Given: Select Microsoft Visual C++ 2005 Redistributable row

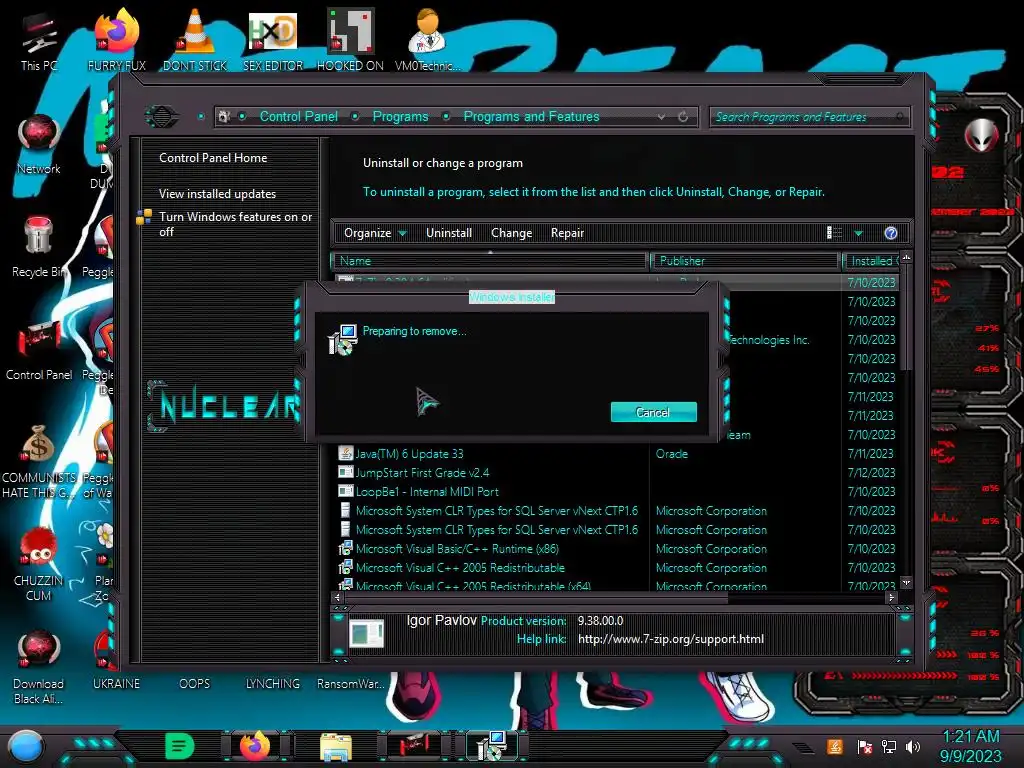Looking at the screenshot, I should pos(616,568).
